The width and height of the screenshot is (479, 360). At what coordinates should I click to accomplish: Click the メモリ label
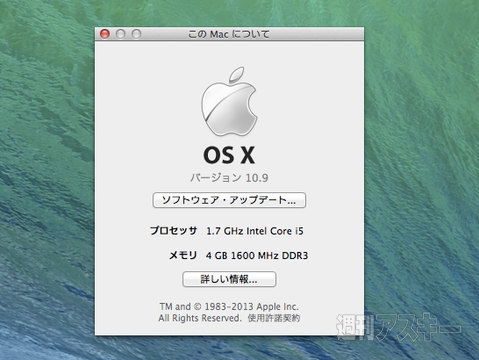[183, 255]
